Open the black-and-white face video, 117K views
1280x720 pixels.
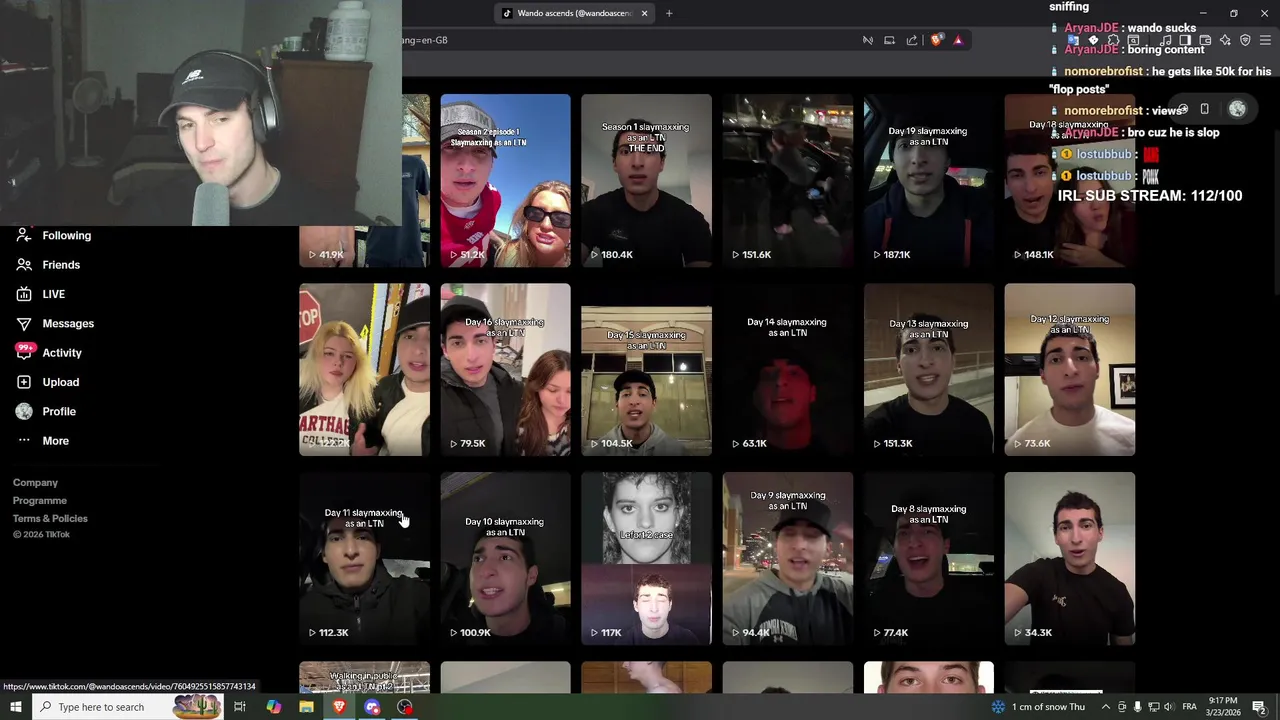click(647, 559)
